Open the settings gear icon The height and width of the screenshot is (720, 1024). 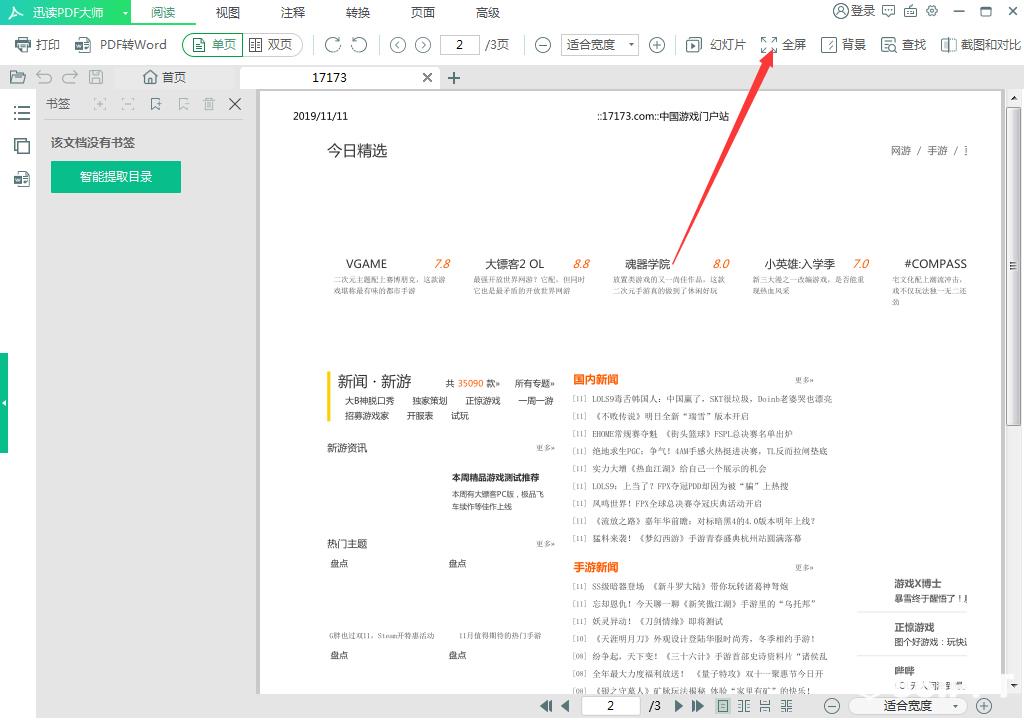tap(933, 11)
